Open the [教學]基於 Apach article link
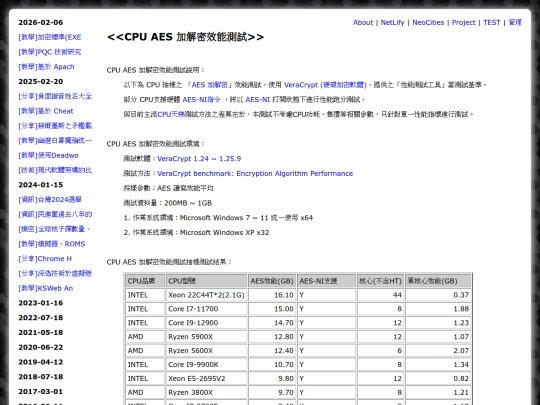 (46, 67)
